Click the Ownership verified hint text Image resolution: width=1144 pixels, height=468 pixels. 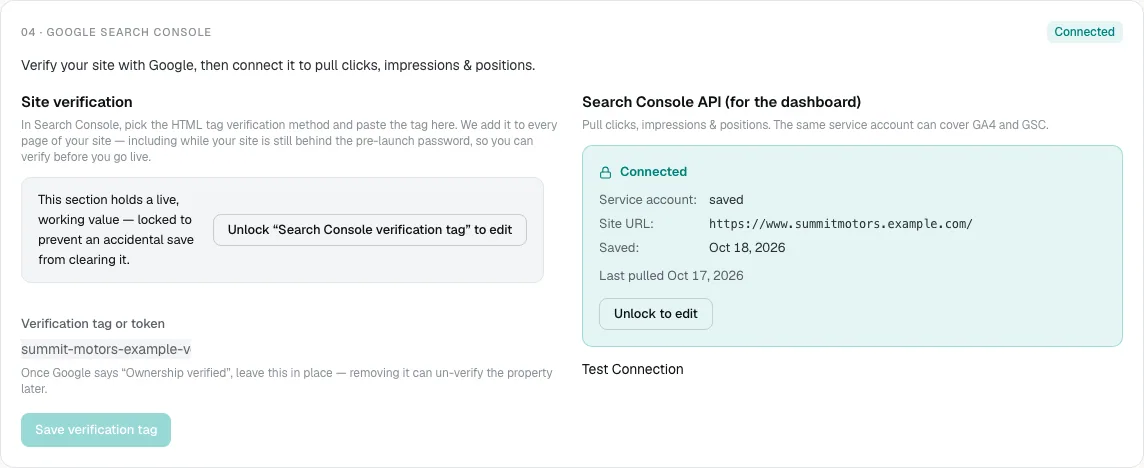tap(287, 381)
